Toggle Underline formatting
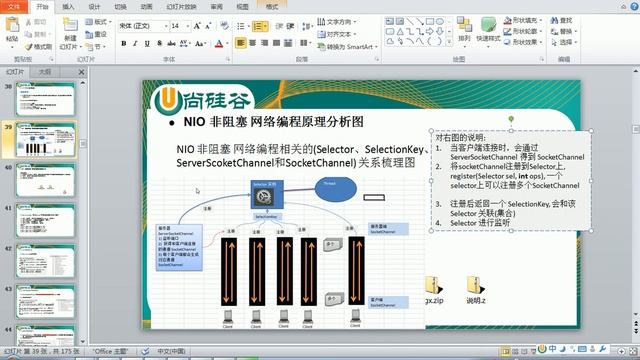This screenshot has width=640, height=360. pyautogui.click(x=147, y=43)
